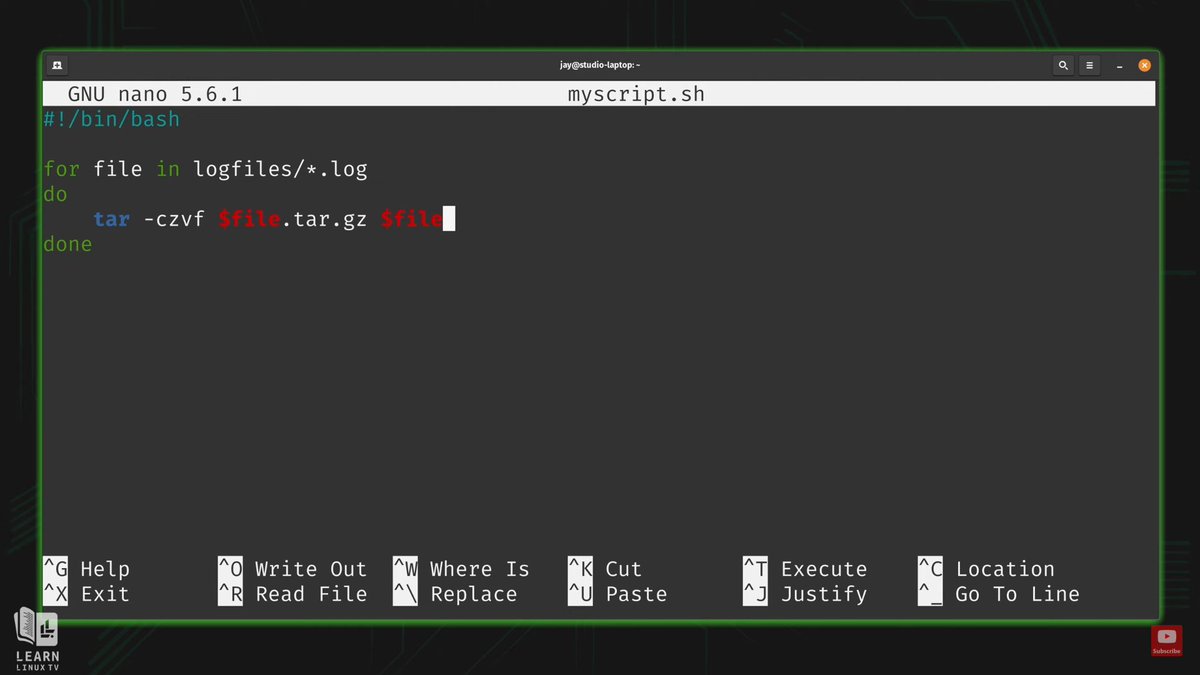Click the 'tar' command word

112,219
